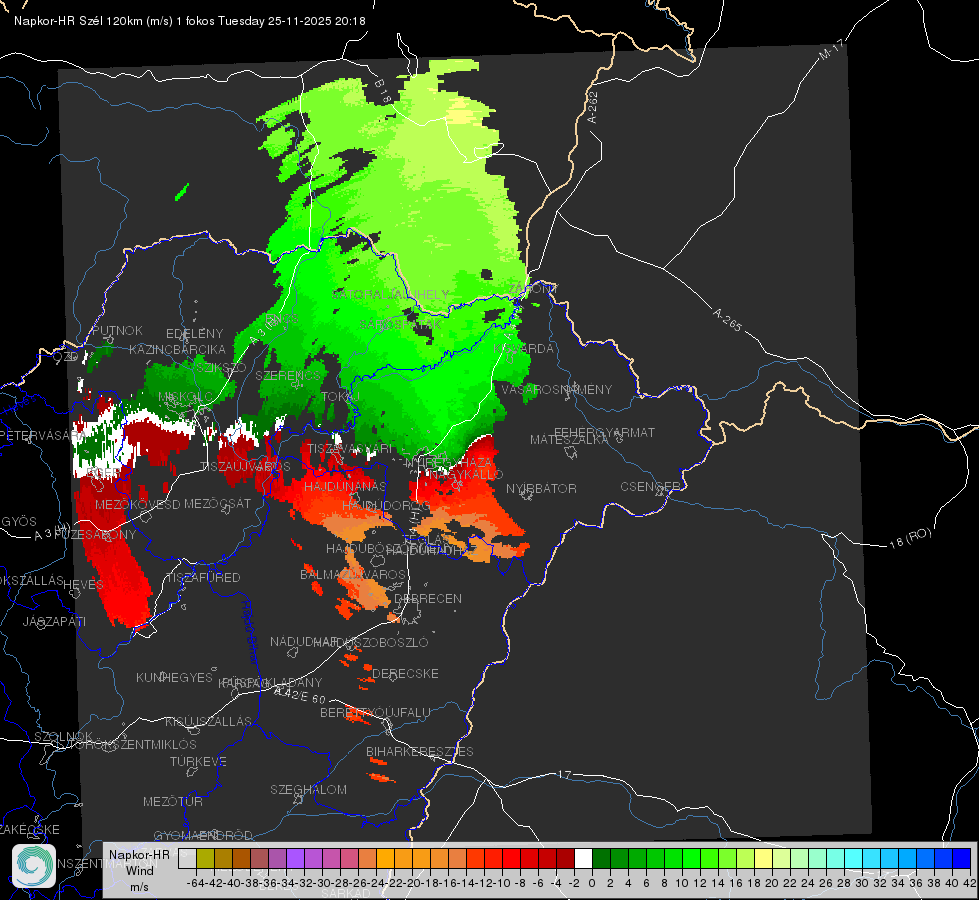Select the BALMAZUJVAROS label

coord(353,575)
